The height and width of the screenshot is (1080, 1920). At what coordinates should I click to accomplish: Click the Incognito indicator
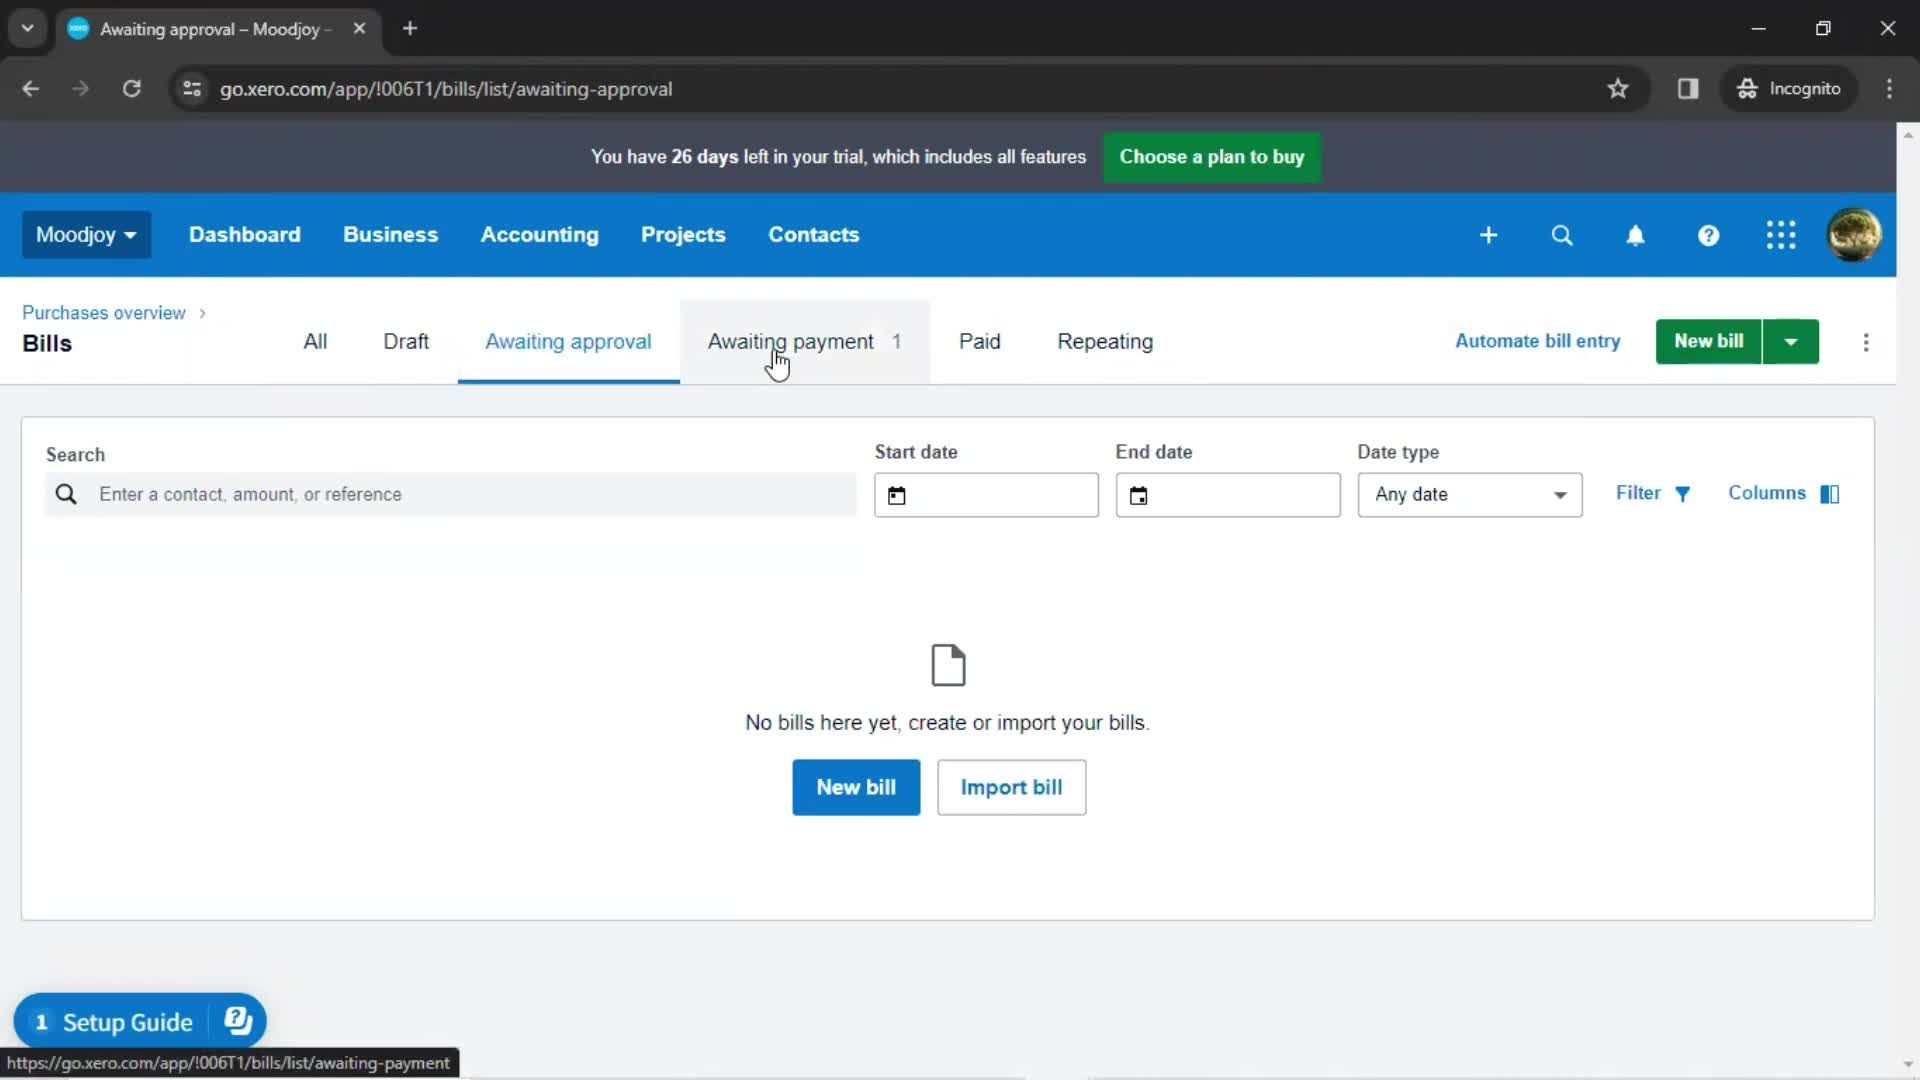tap(1789, 89)
